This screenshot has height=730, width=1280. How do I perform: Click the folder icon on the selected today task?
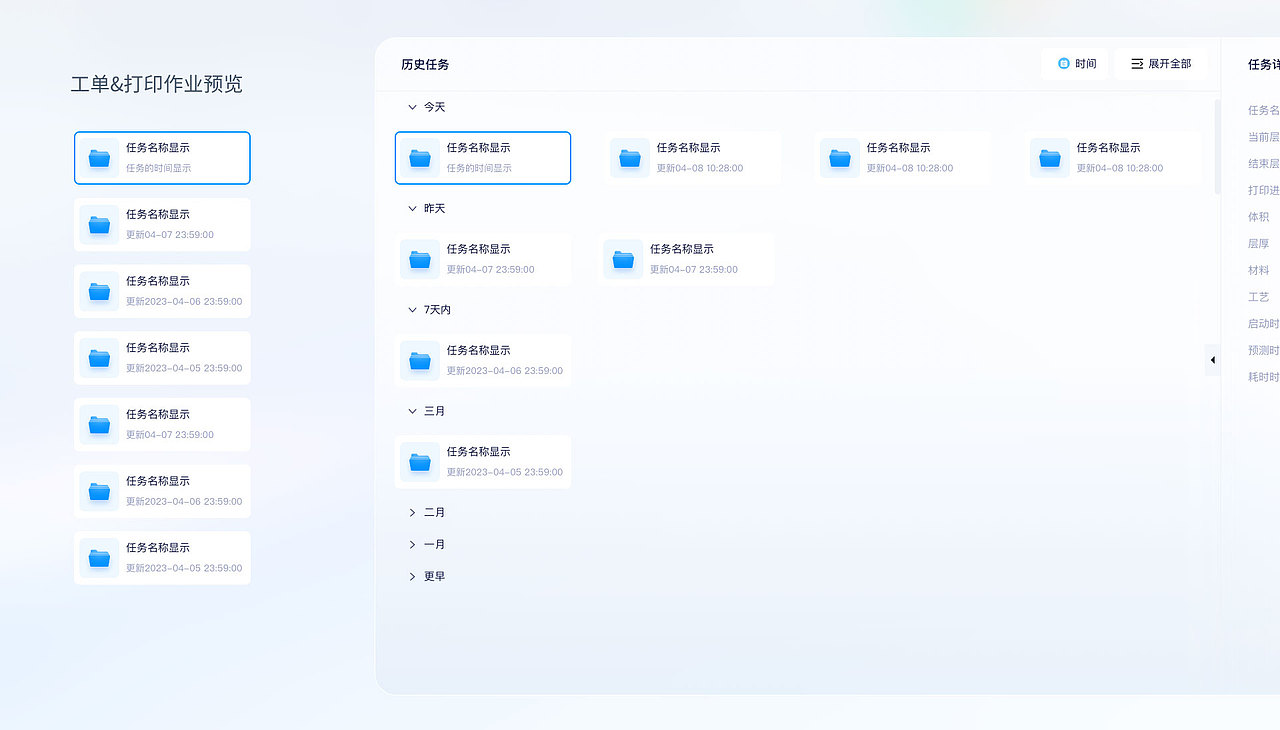[419, 157]
